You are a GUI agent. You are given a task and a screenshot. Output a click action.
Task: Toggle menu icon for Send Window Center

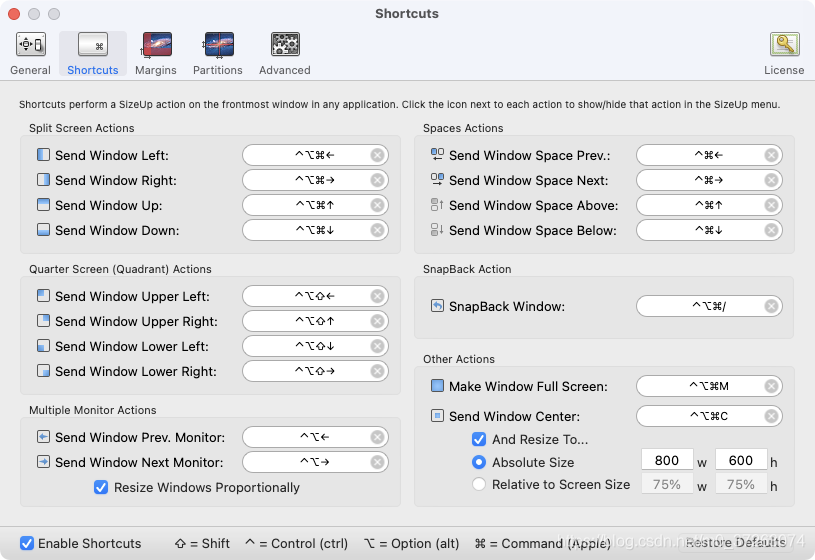(x=437, y=416)
